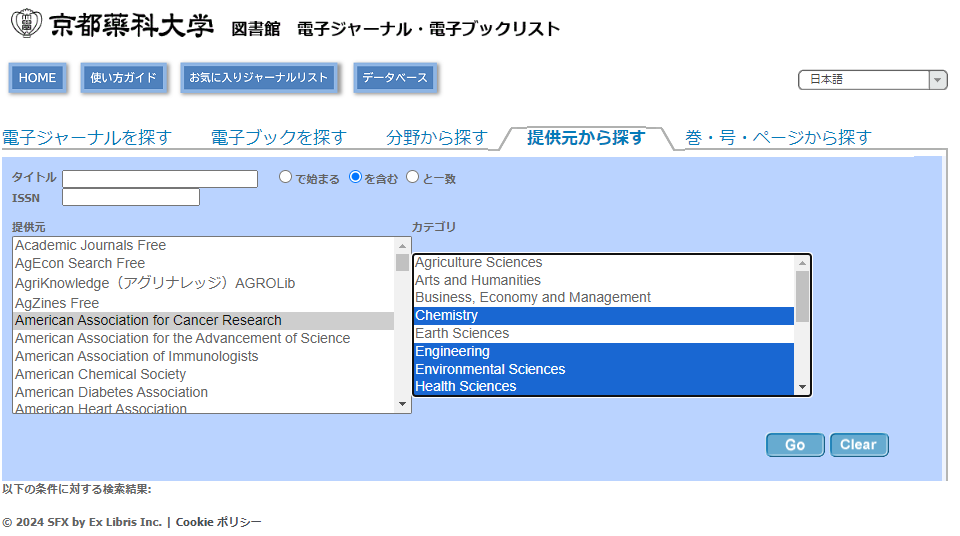Switch to 電子ジャーナルを探す tab

(x=87, y=137)
